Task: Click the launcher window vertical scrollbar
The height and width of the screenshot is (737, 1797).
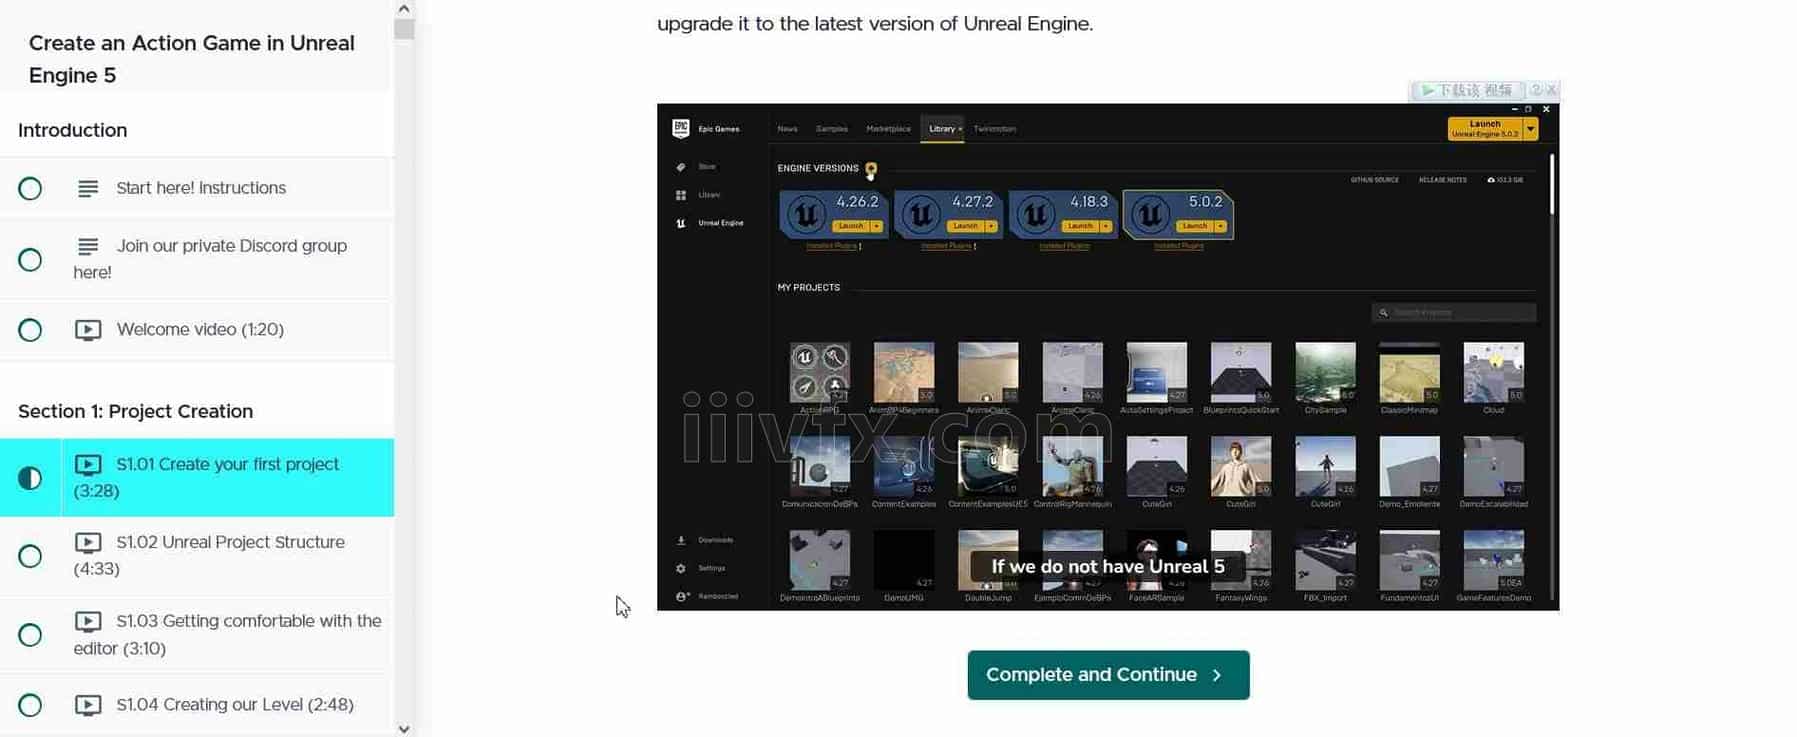Action: (1552, 184)
